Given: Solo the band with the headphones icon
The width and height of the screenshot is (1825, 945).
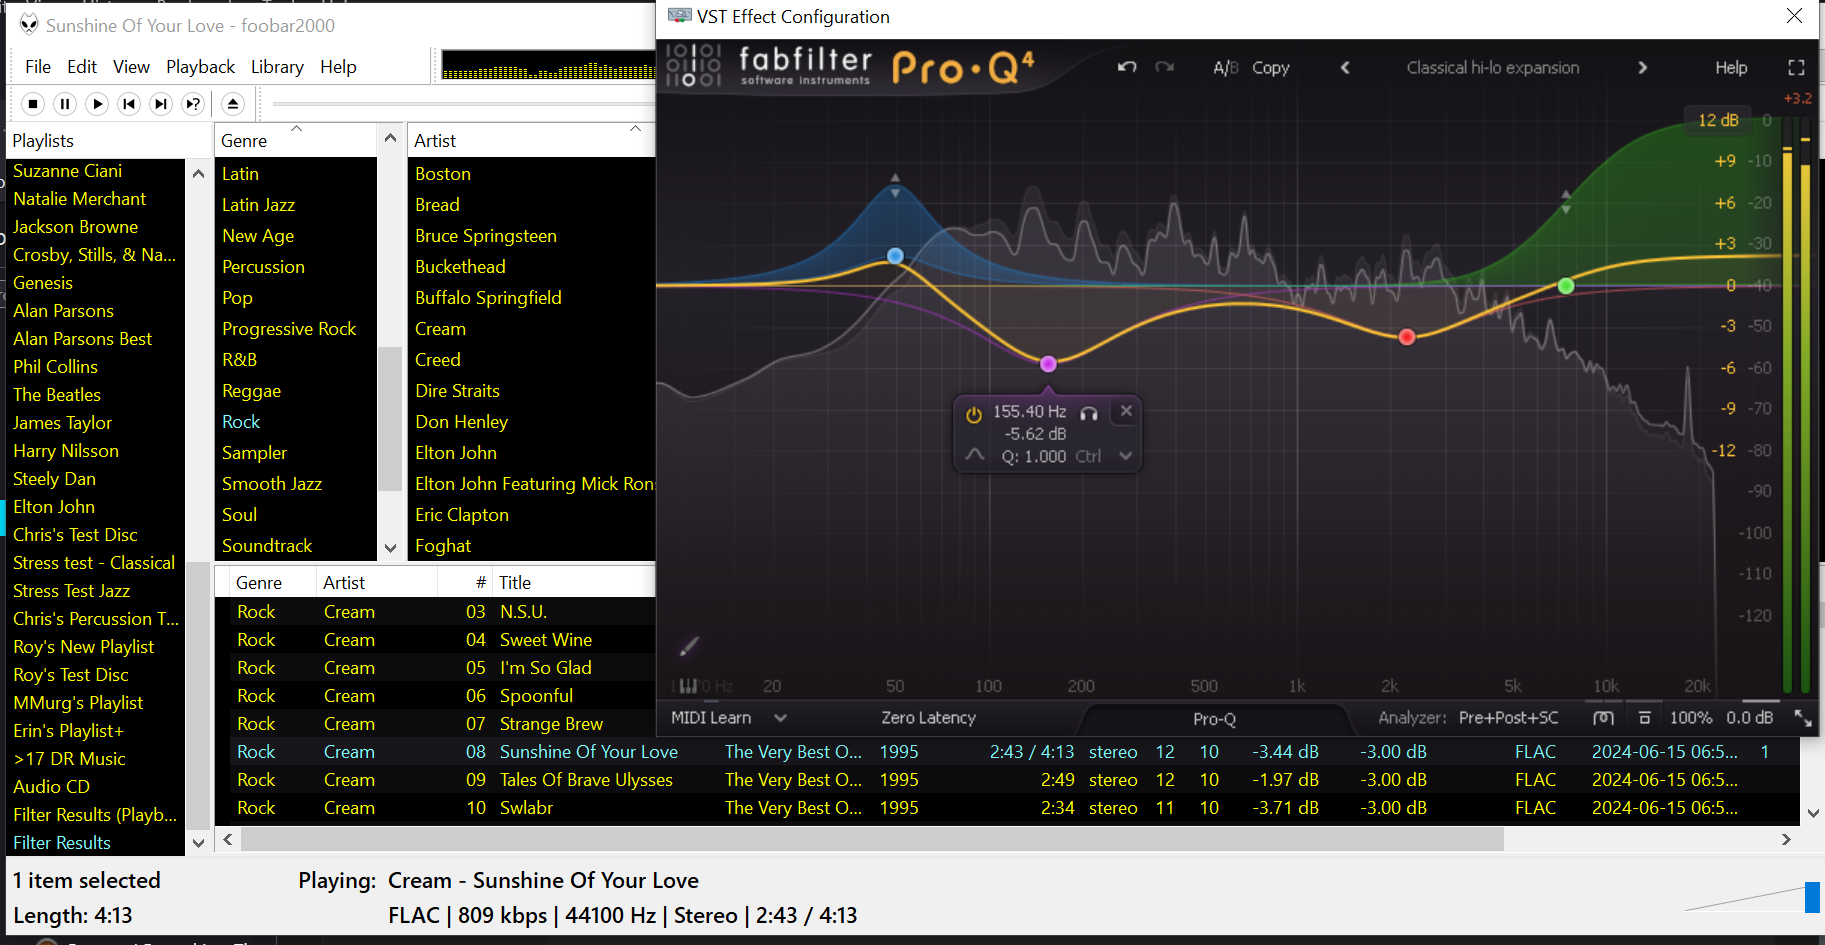Looking at the screenshot, I should (x=1089, y=412).
